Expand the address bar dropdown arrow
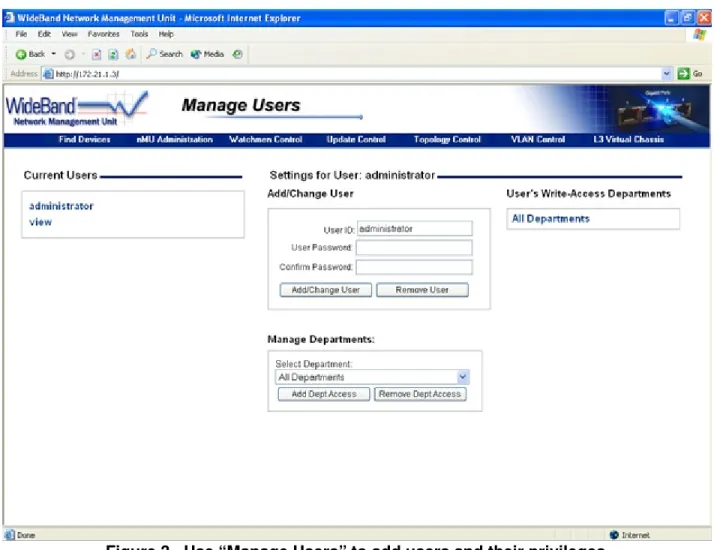Screen dimensions: 714x550 pos(667,74)
